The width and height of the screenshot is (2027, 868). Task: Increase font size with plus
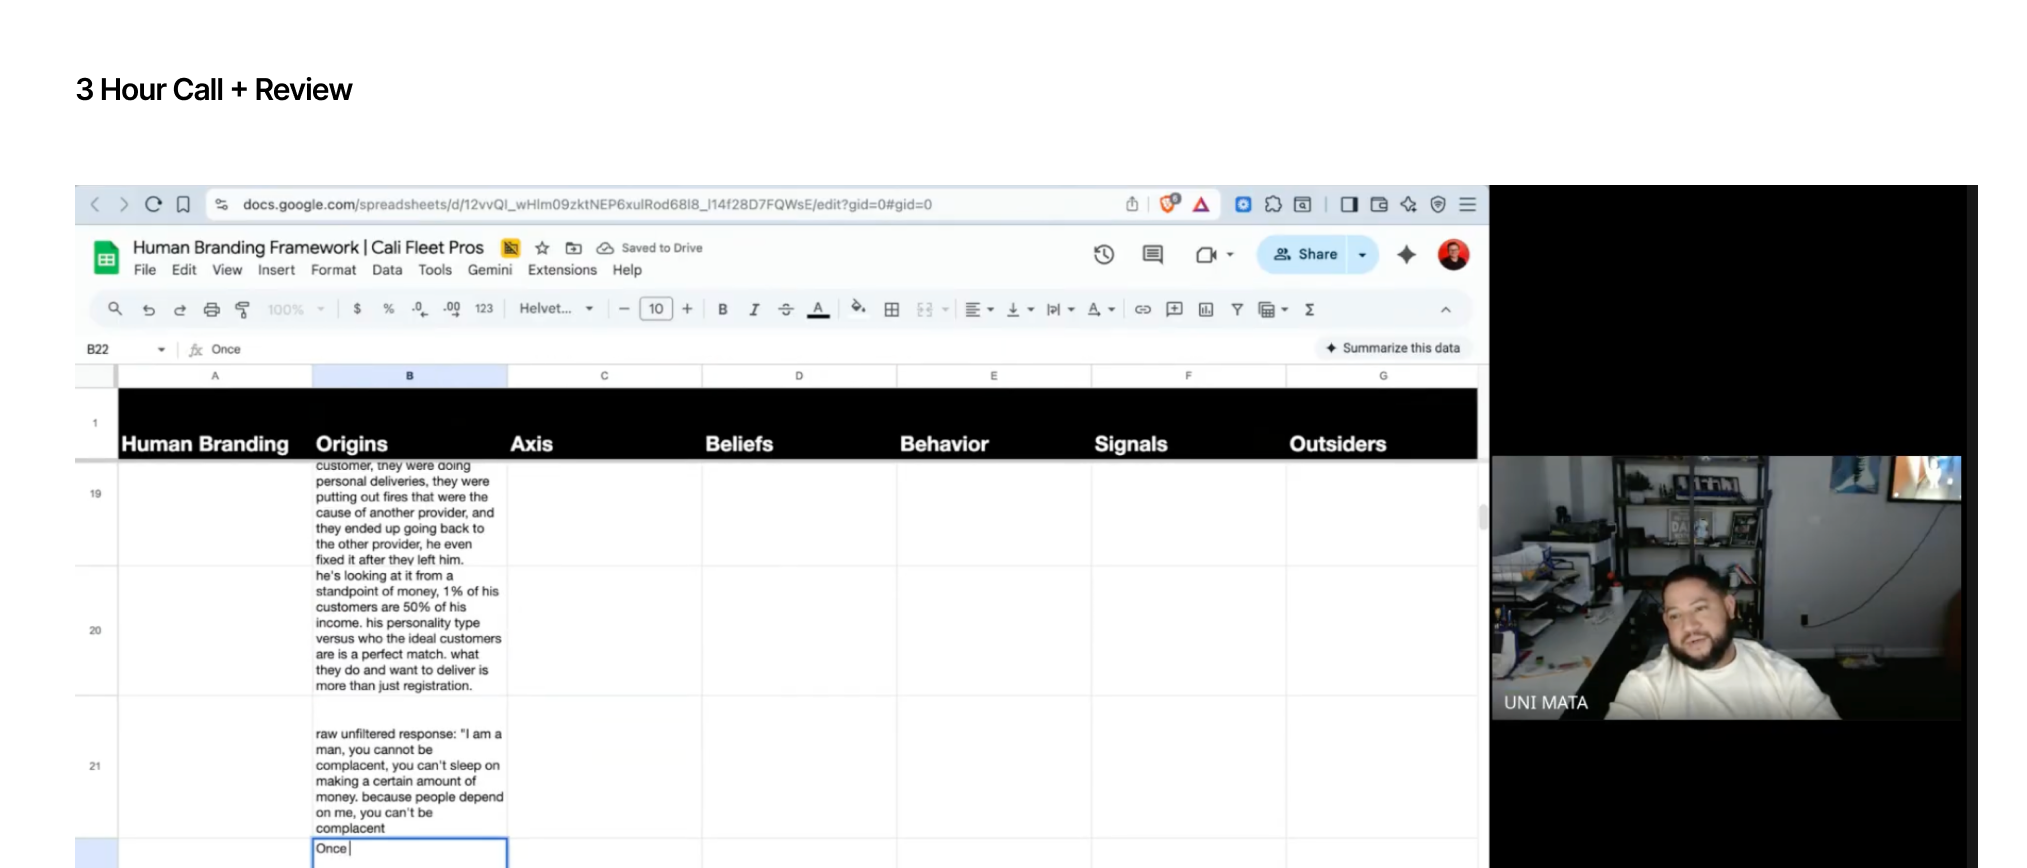[687, 309]
